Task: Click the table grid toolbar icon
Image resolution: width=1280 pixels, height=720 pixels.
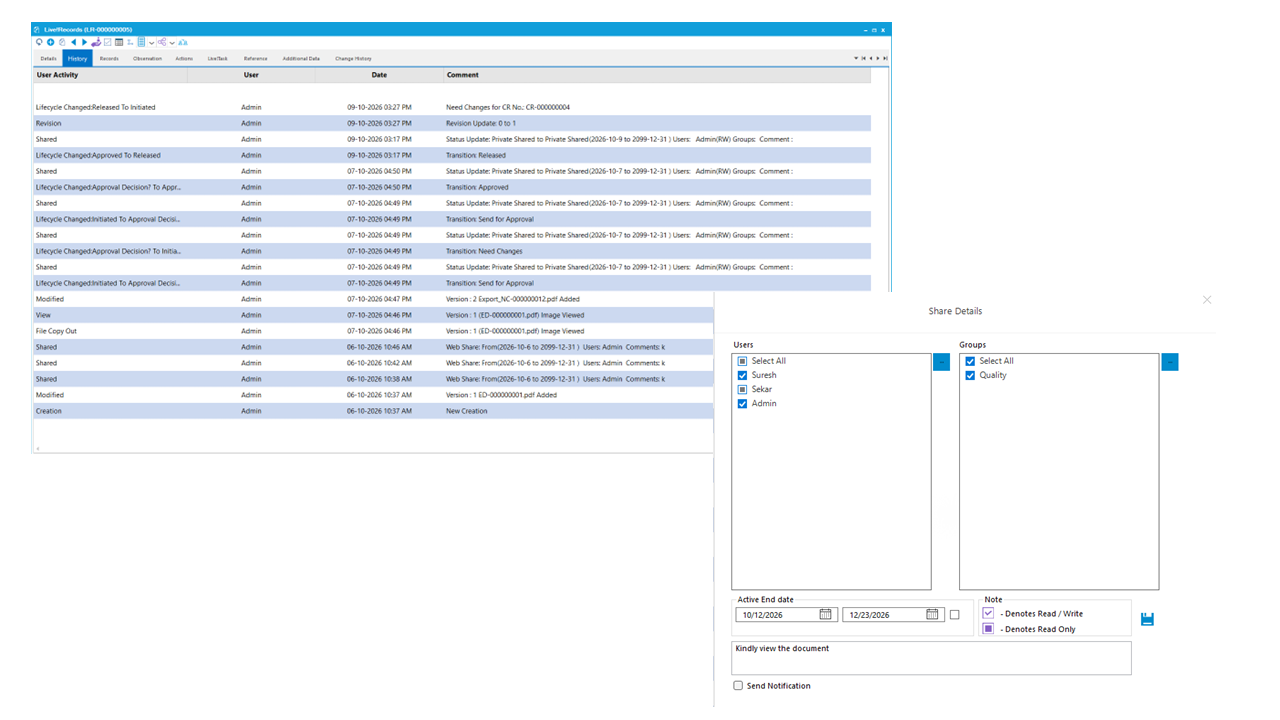Action: click(x=119, y=42)
